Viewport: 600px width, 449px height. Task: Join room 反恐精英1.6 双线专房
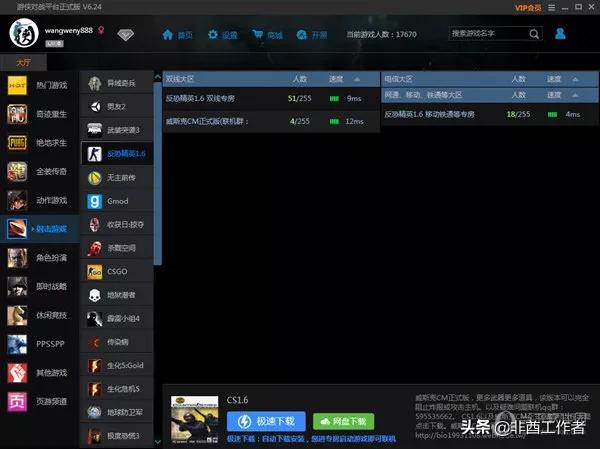(271, 98)
